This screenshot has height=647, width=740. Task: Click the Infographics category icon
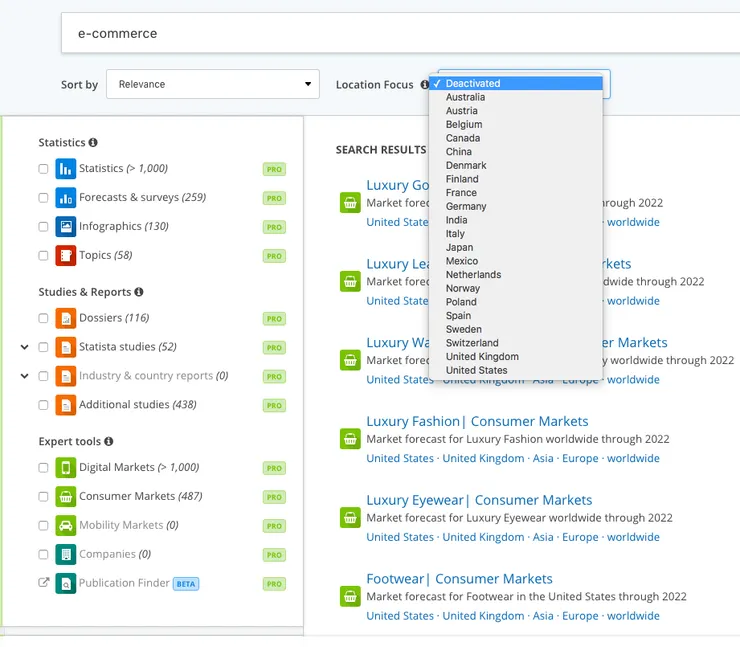point(66,226)
